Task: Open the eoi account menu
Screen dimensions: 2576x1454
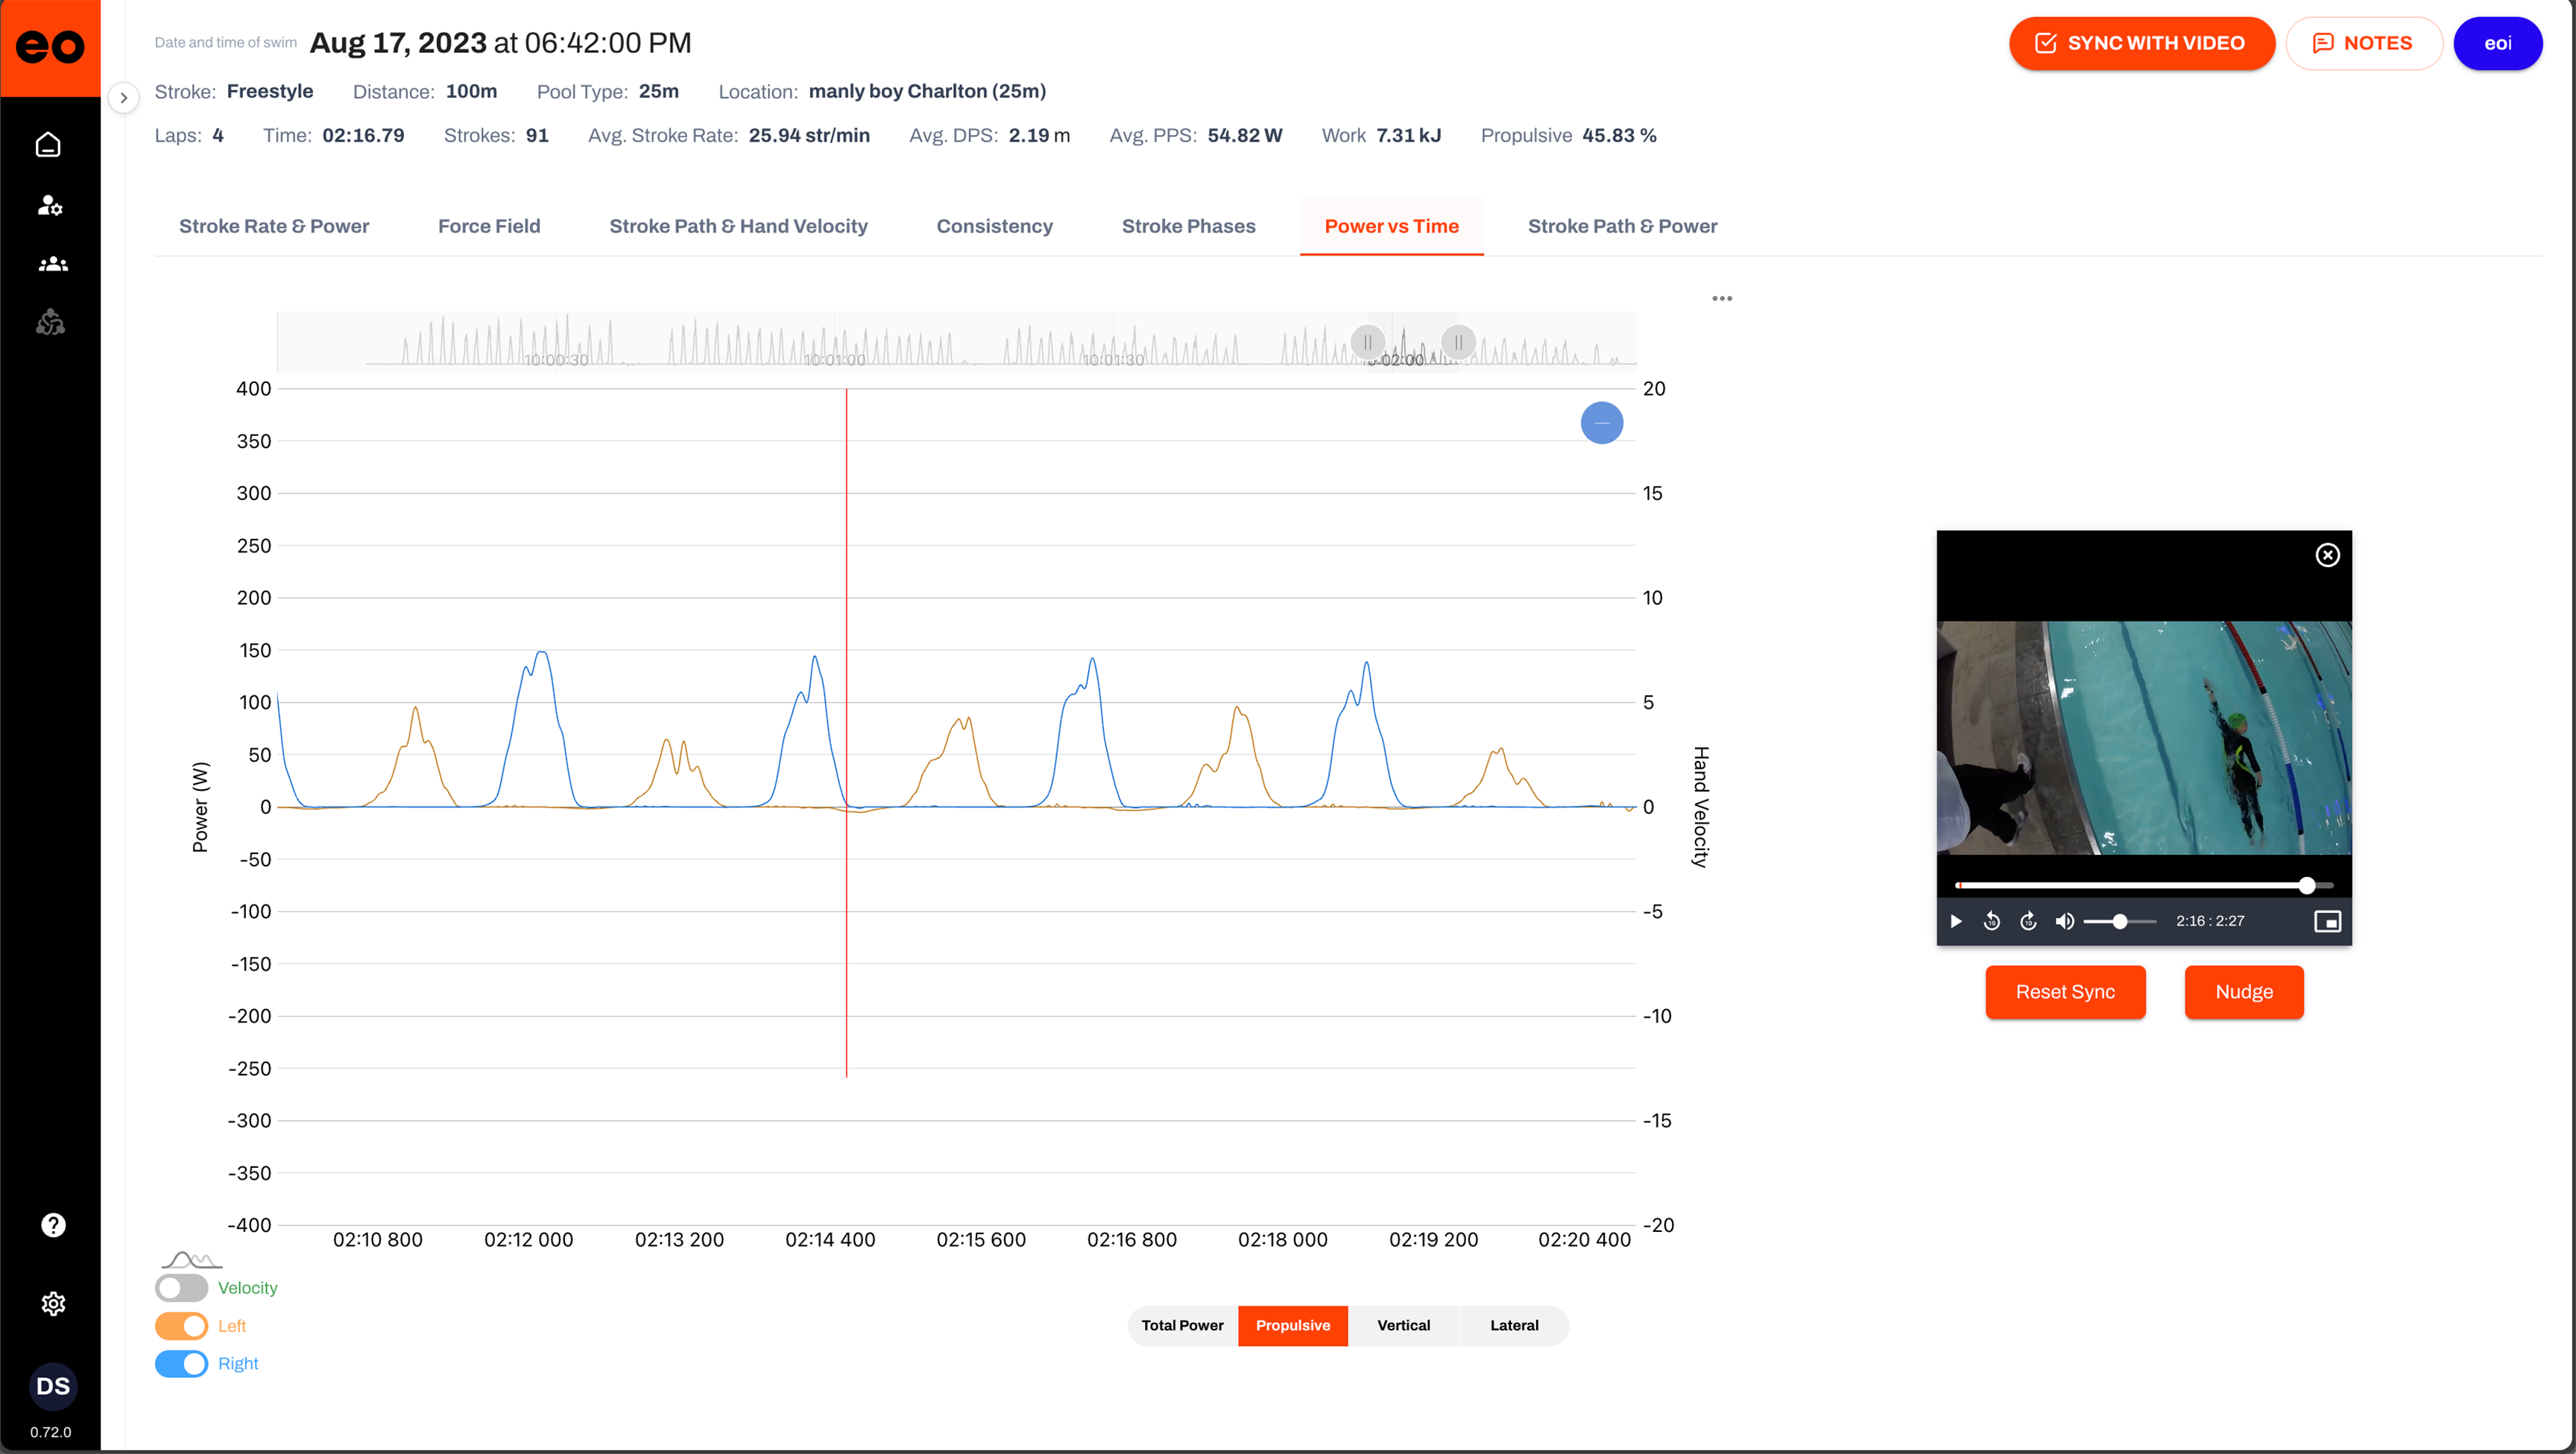Action: tap(2497, 43)
